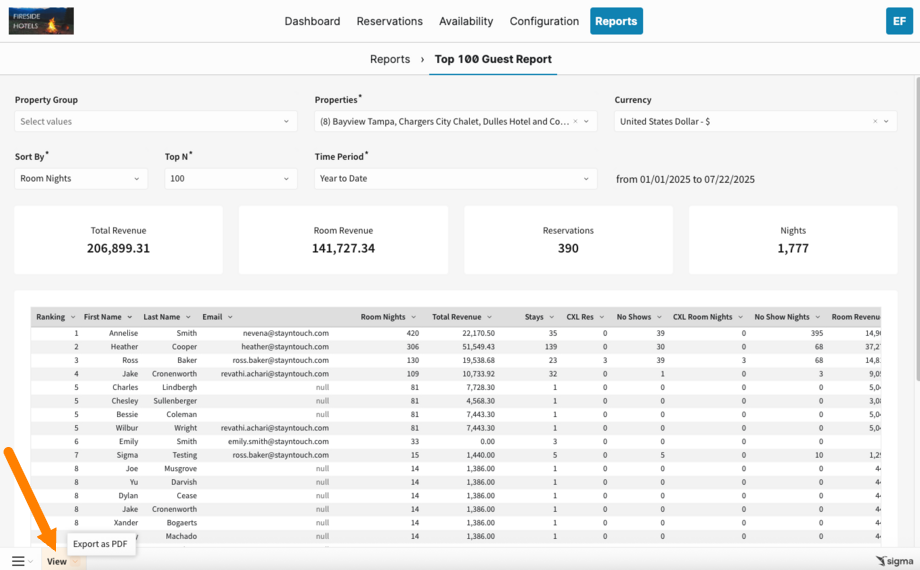
Task: Click the Sigma logo in footer
Action: (894, 561)
